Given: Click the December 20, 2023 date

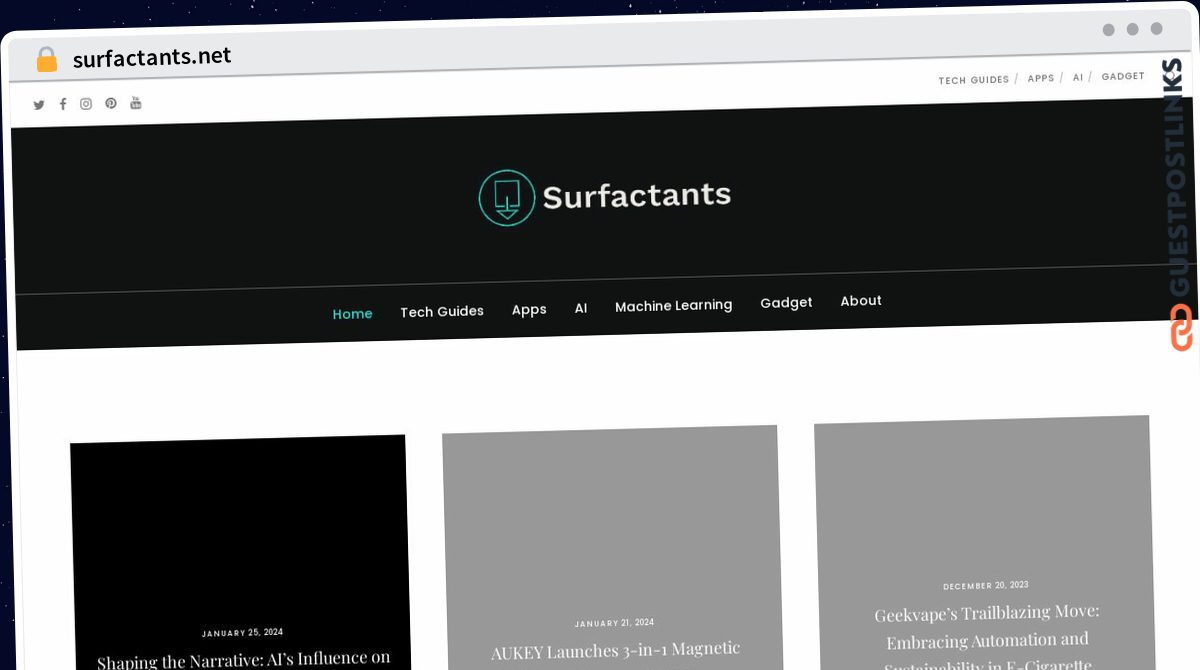Looking at the screenshot, I should coord(985,586).
